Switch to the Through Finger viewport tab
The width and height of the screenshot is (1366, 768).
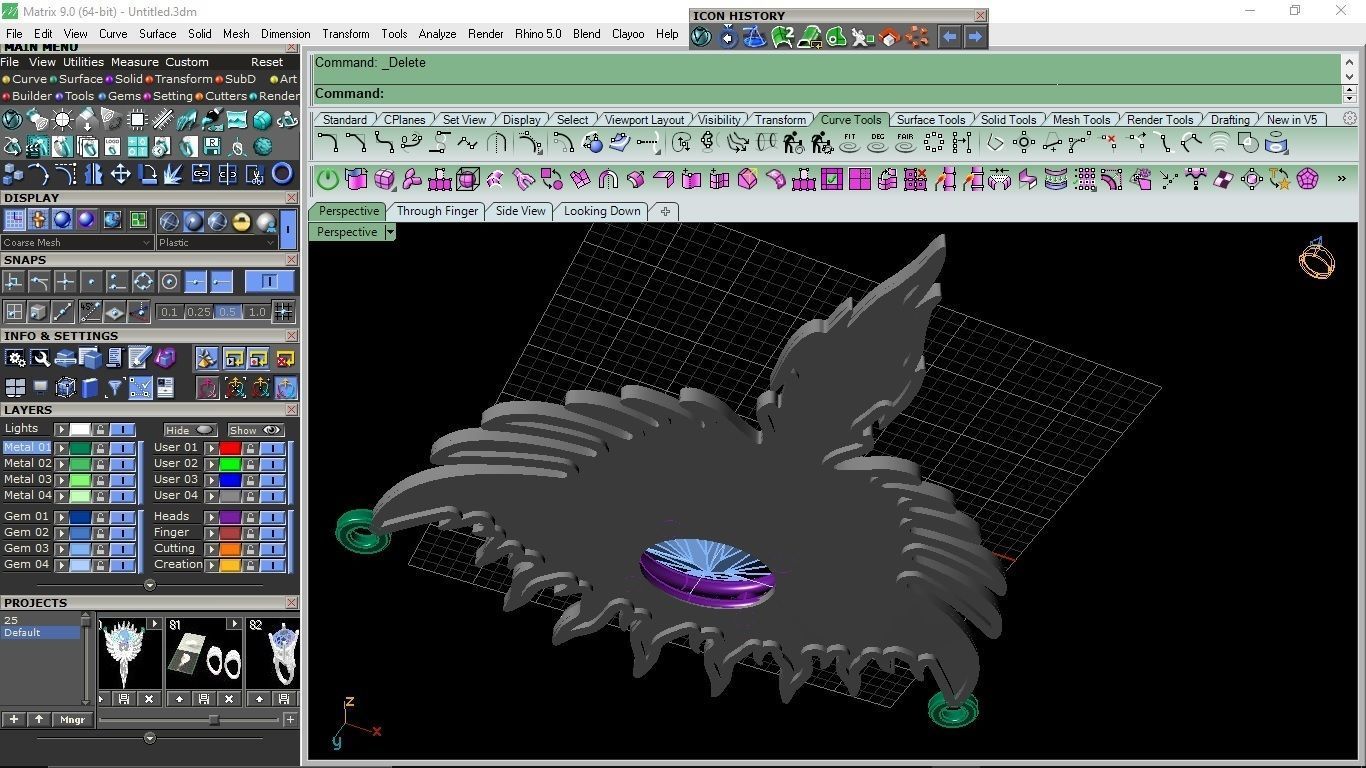coord(437,211)
